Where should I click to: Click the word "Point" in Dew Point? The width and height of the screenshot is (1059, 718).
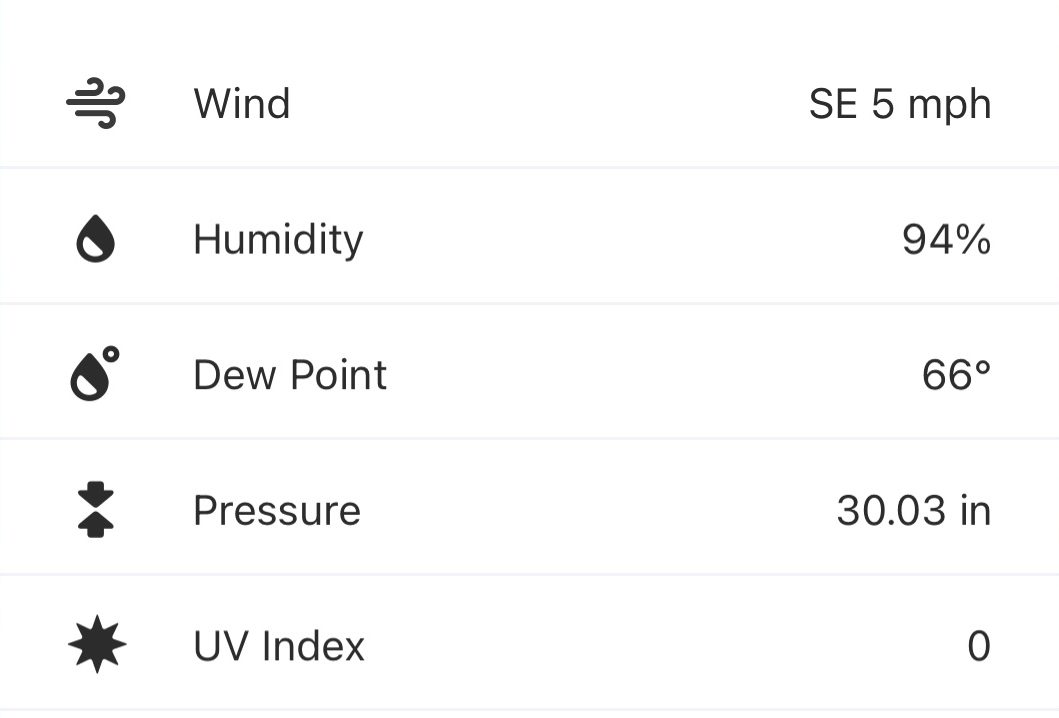click(x=338, y=375)
